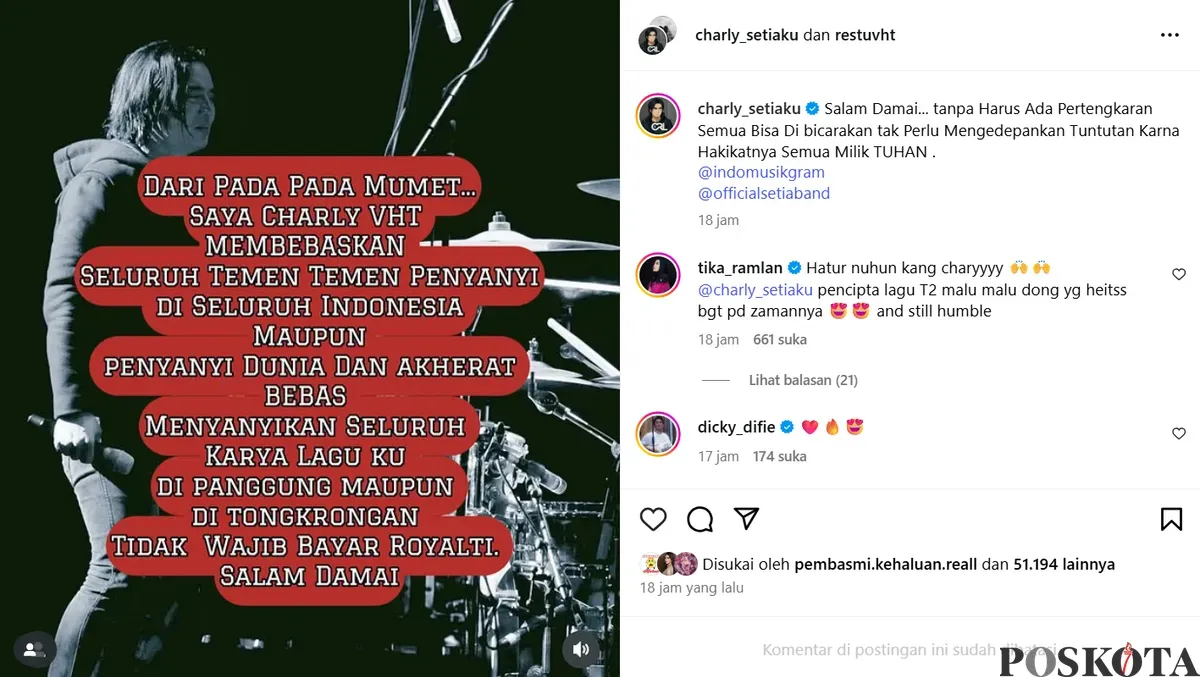Expand Lihat balasan (21) replies

point(803,380)
